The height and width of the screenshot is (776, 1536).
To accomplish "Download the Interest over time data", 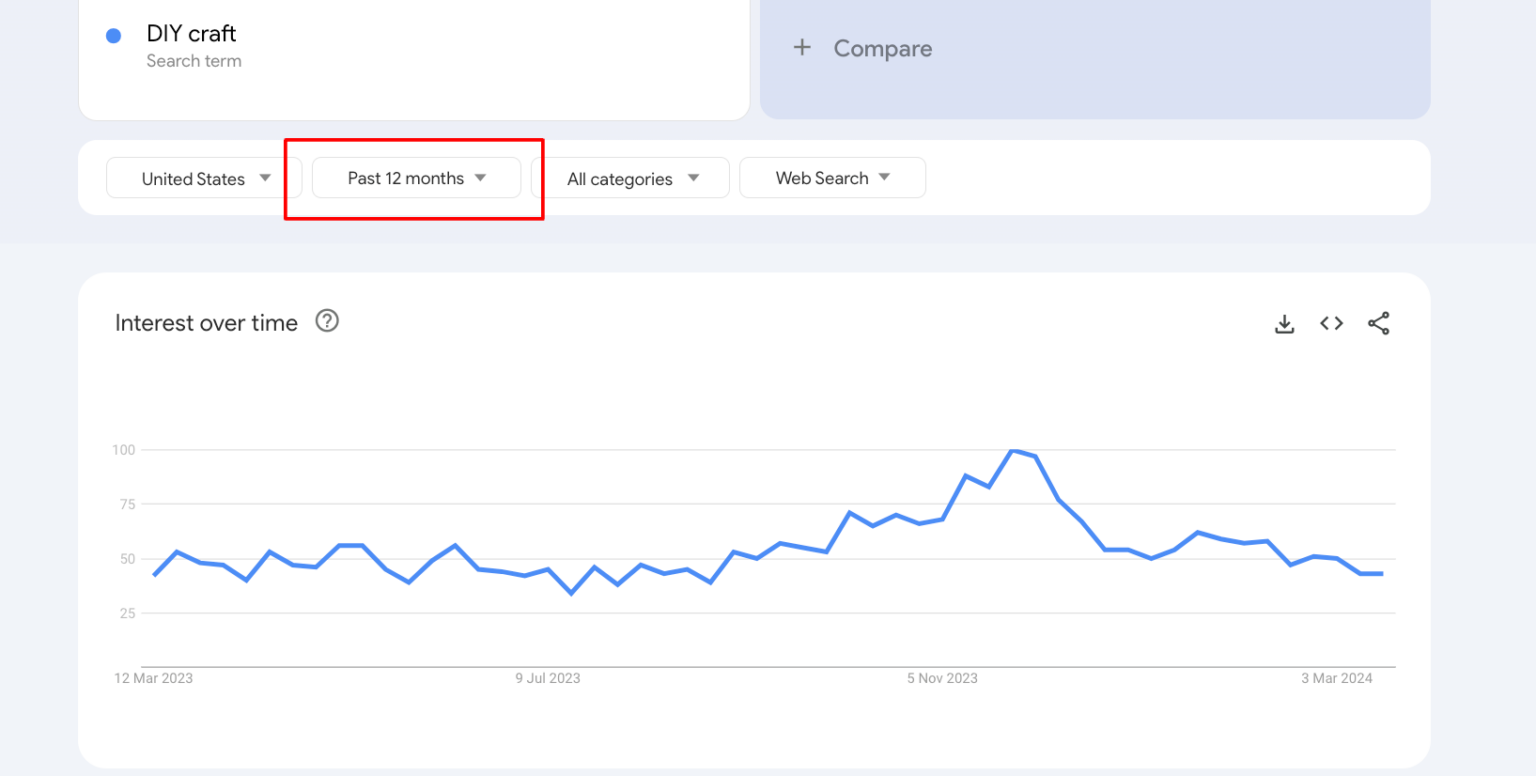I will coord(1284,323).
